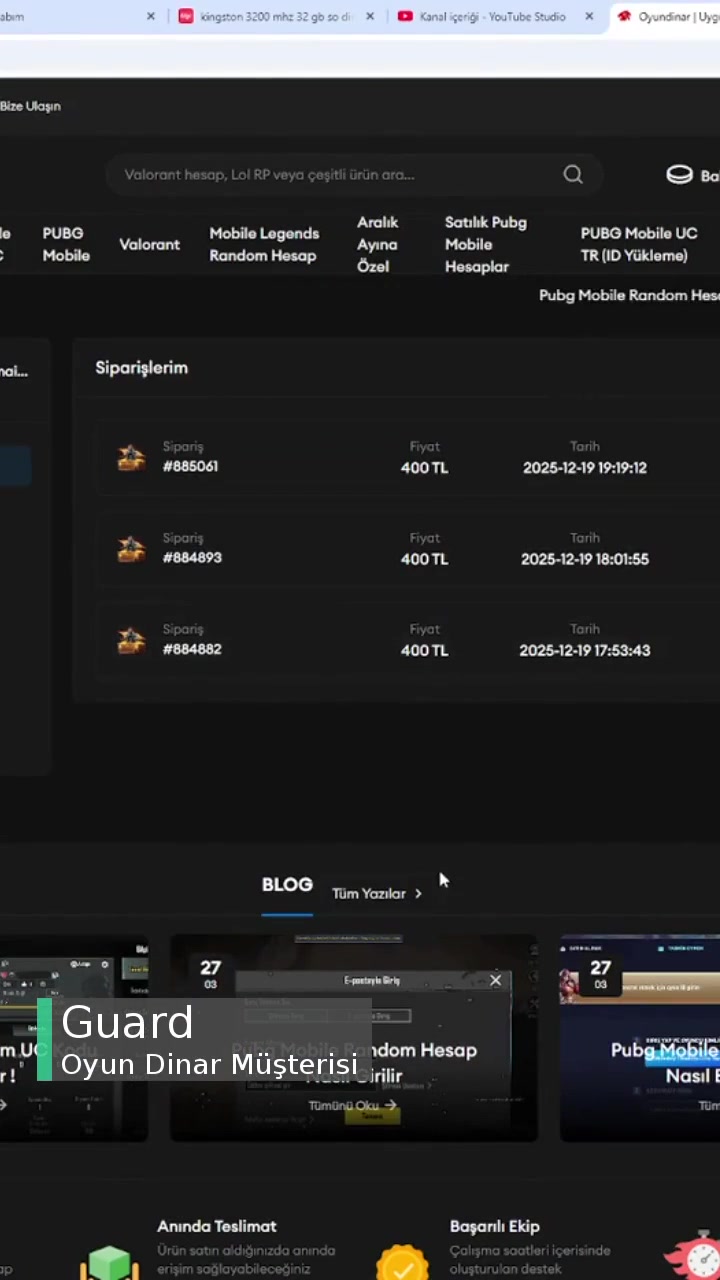Click date 2025-12-19 19:19:12

click(x=585, y=467)
